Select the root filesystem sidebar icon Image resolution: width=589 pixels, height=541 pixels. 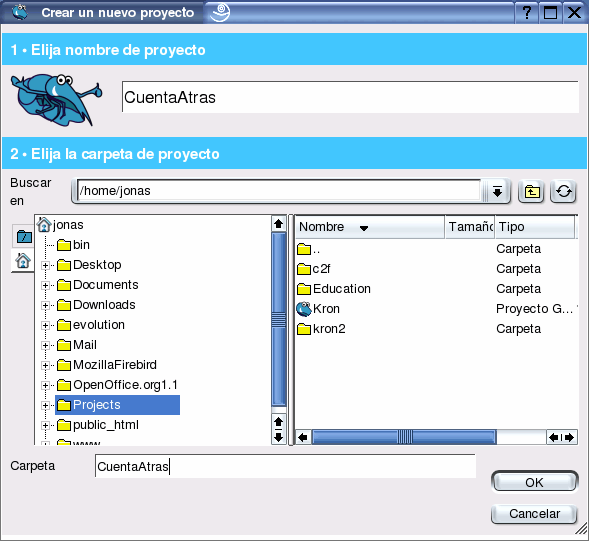[x=24, y=237]
